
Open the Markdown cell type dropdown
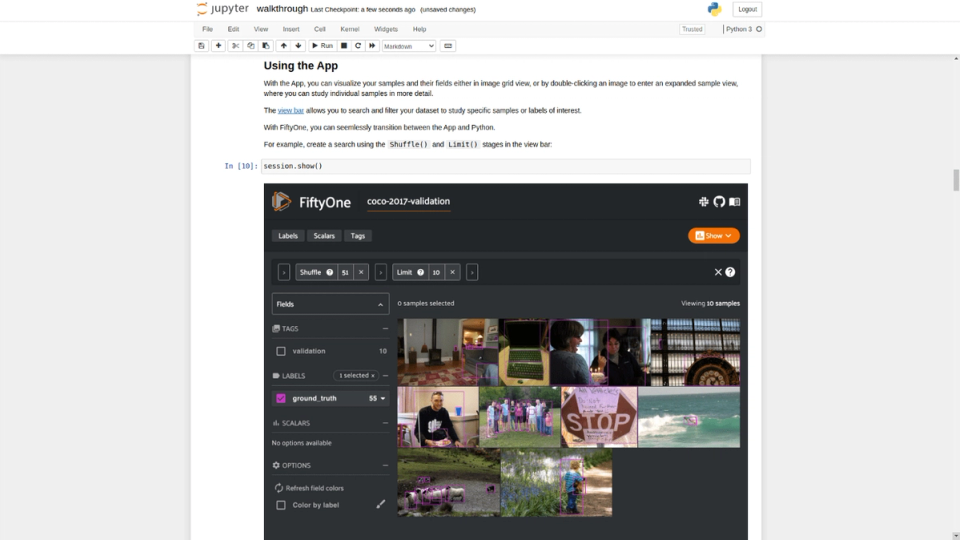tap(408, 46)
